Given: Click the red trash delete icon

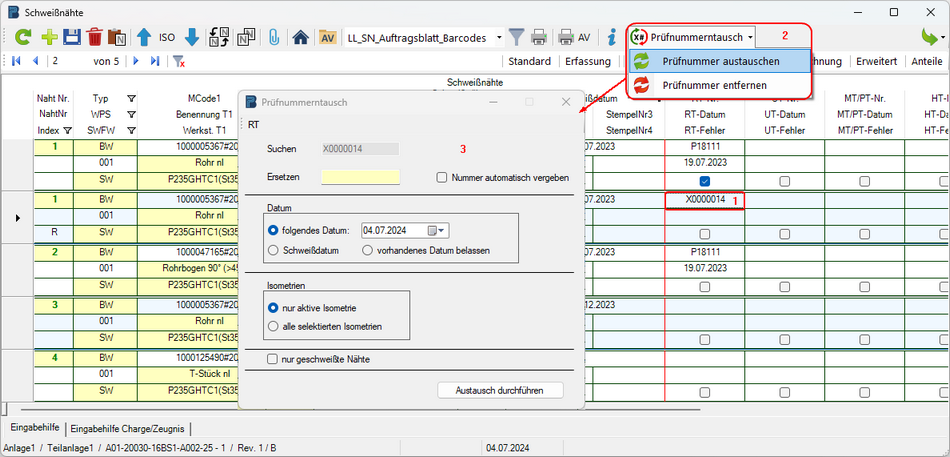Looking at the screenshot, I should click(x=95, y=37).
